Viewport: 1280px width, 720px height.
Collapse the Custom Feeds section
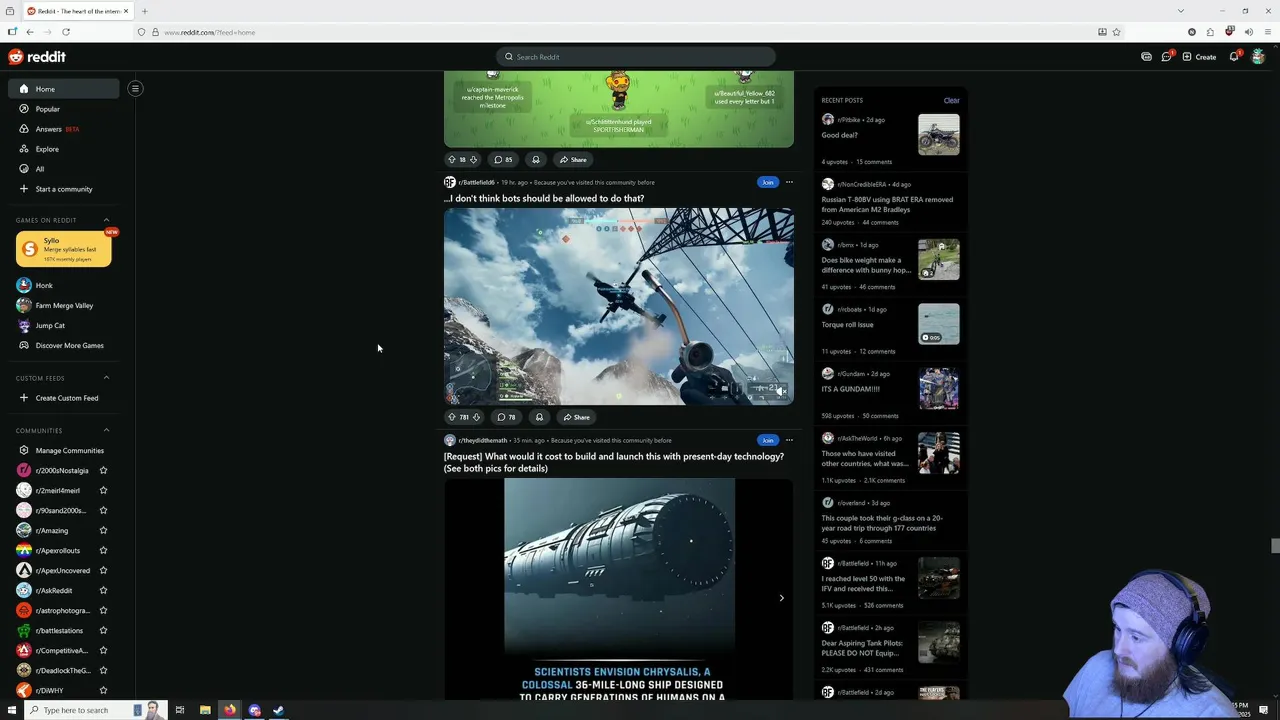click(107, 378)
